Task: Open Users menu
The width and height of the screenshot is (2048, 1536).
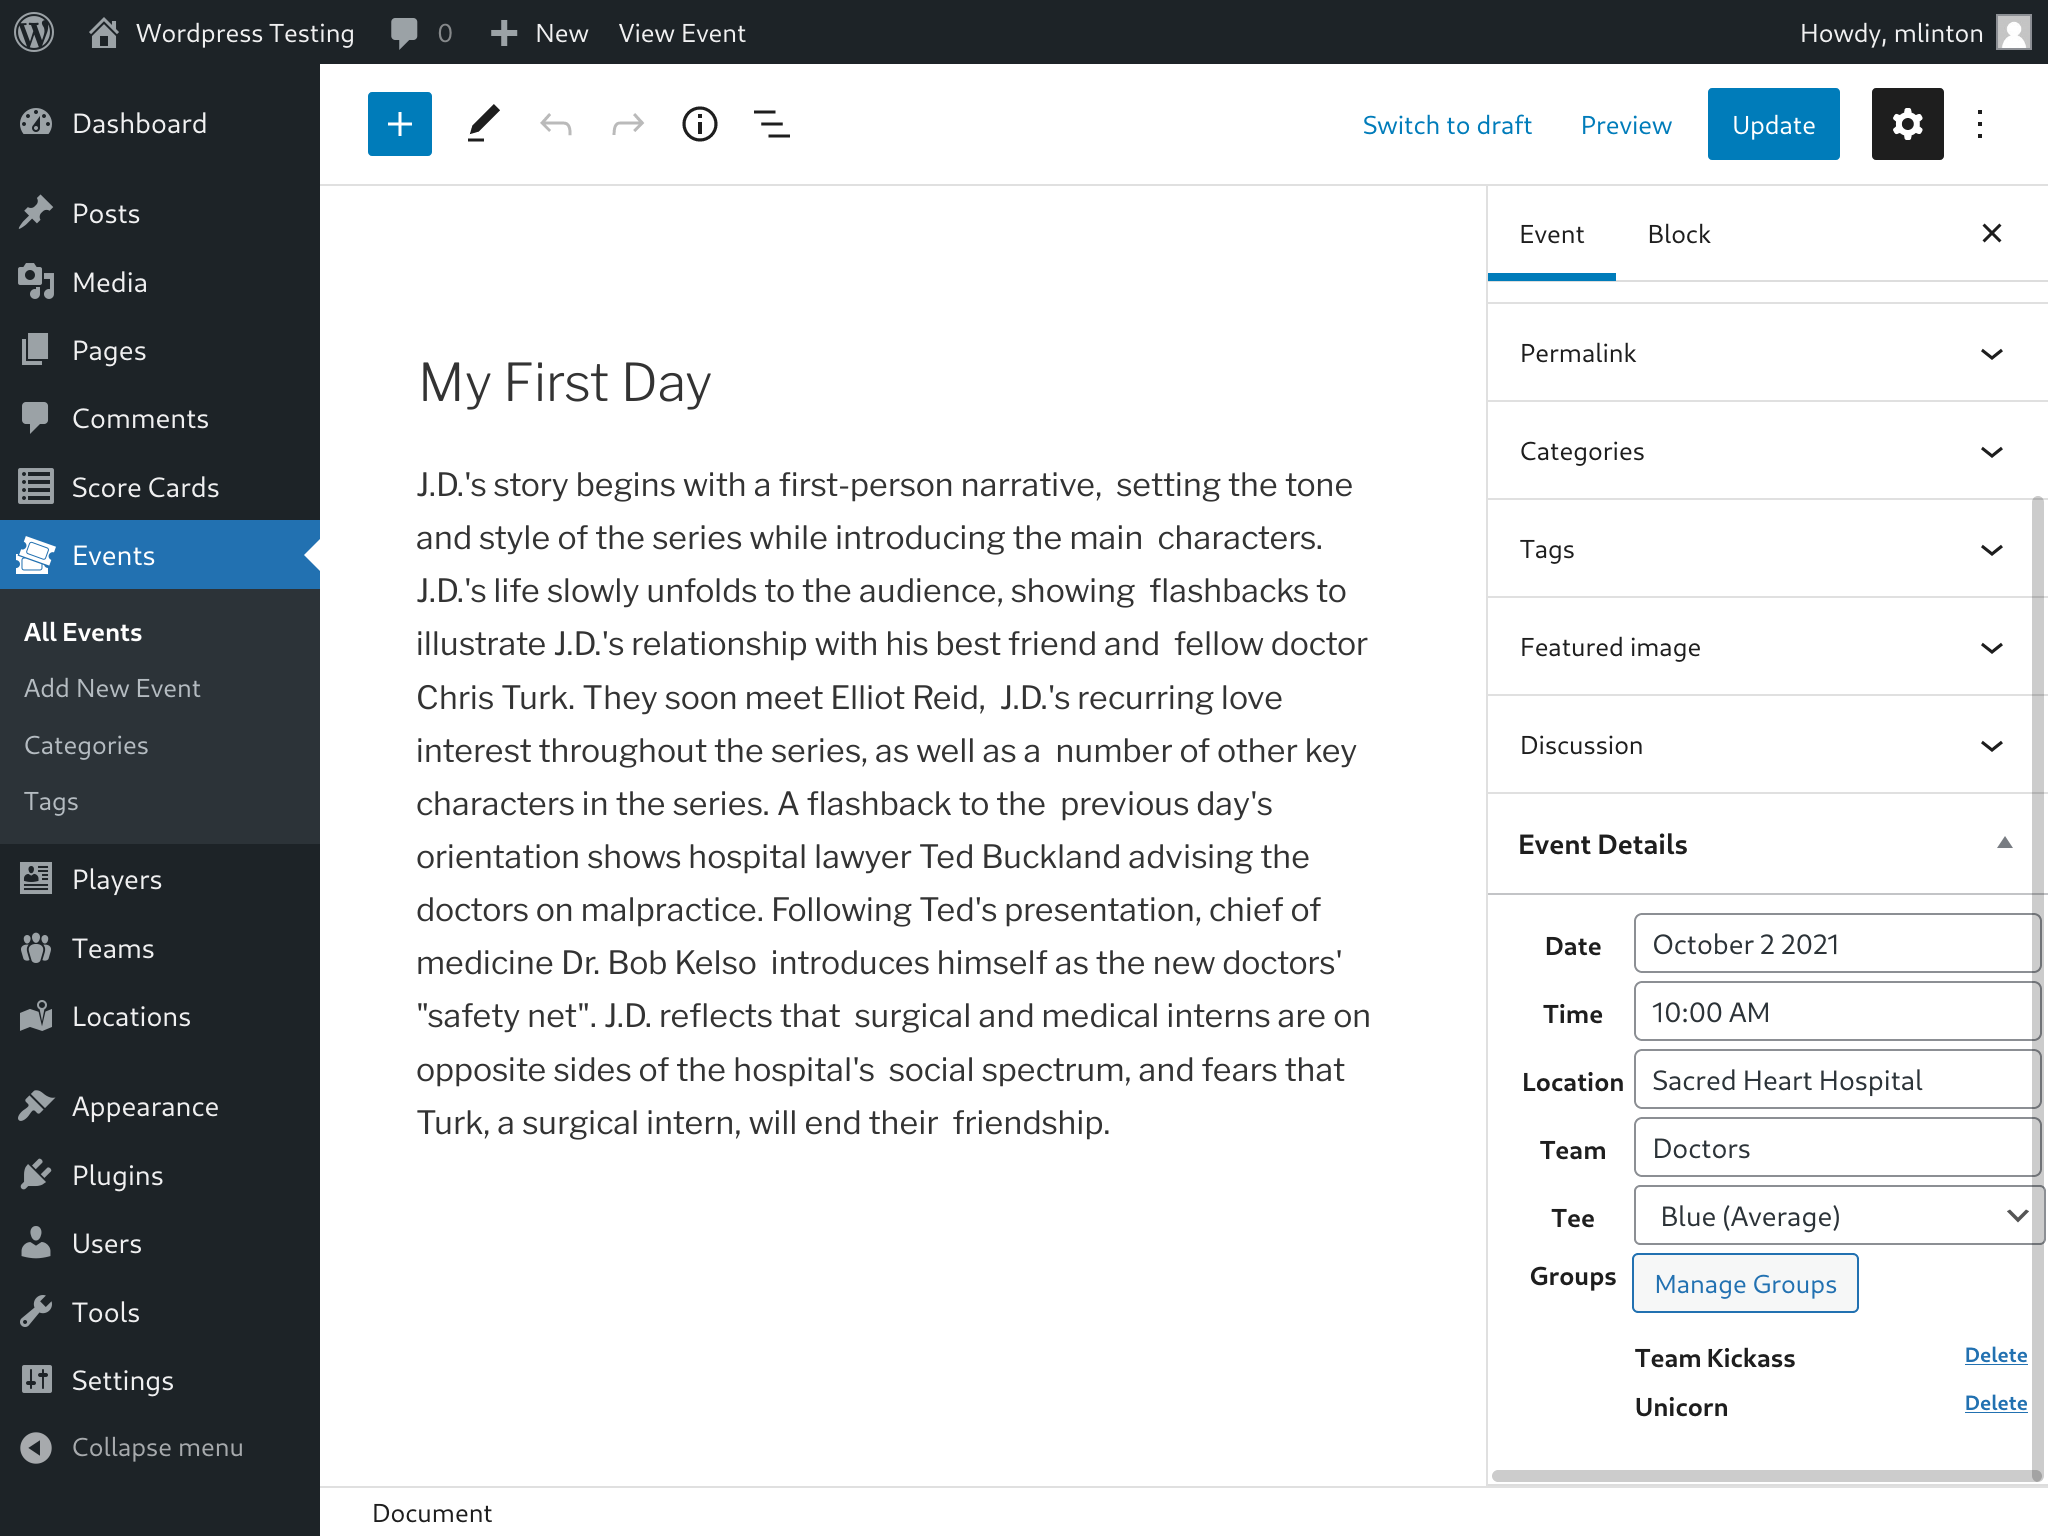Action: 160,1243
